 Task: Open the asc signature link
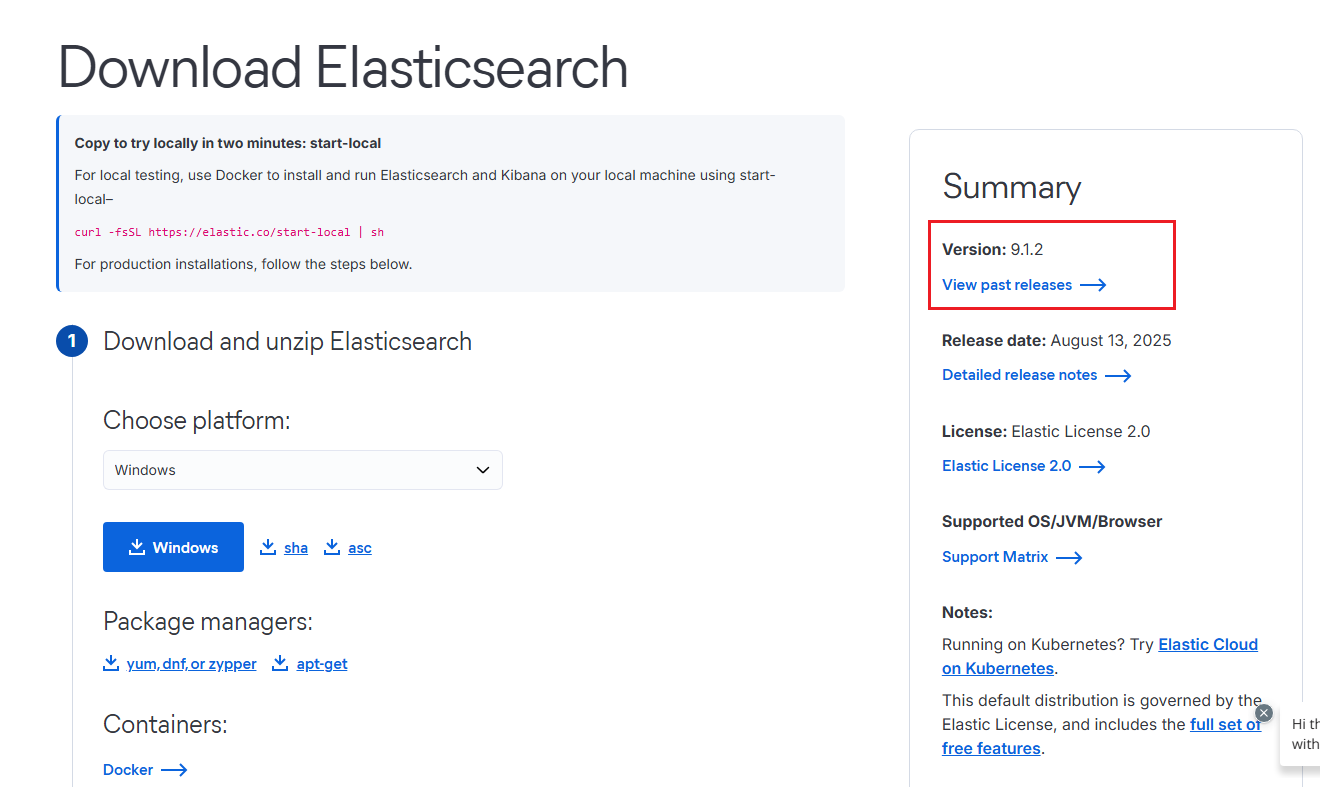360,548
